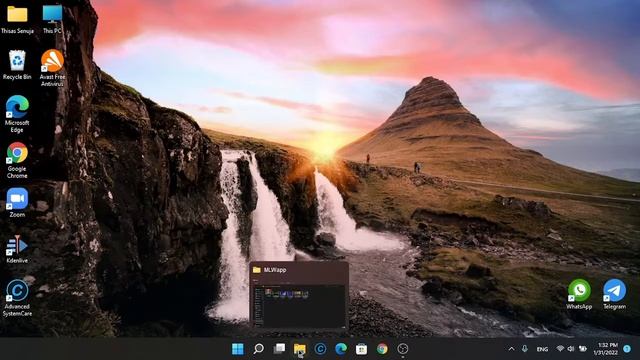Screen dimensions: 640x360
Task: Open Task View on taskbar
Action: click(x=279, y=349)
